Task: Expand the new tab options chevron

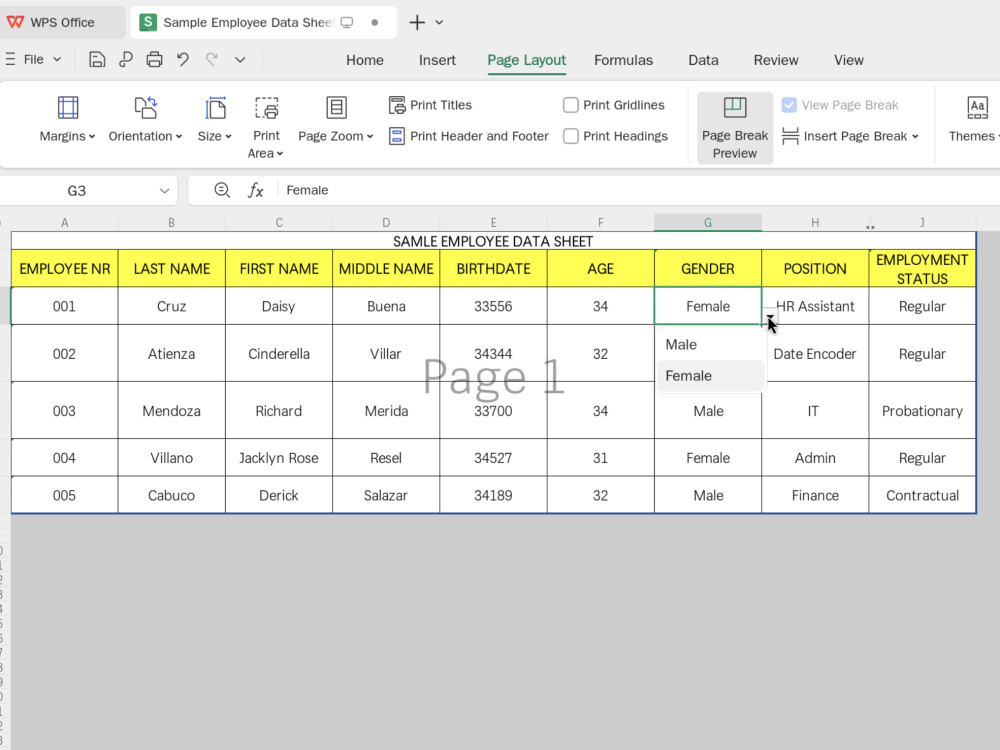Action: point(439,22)
